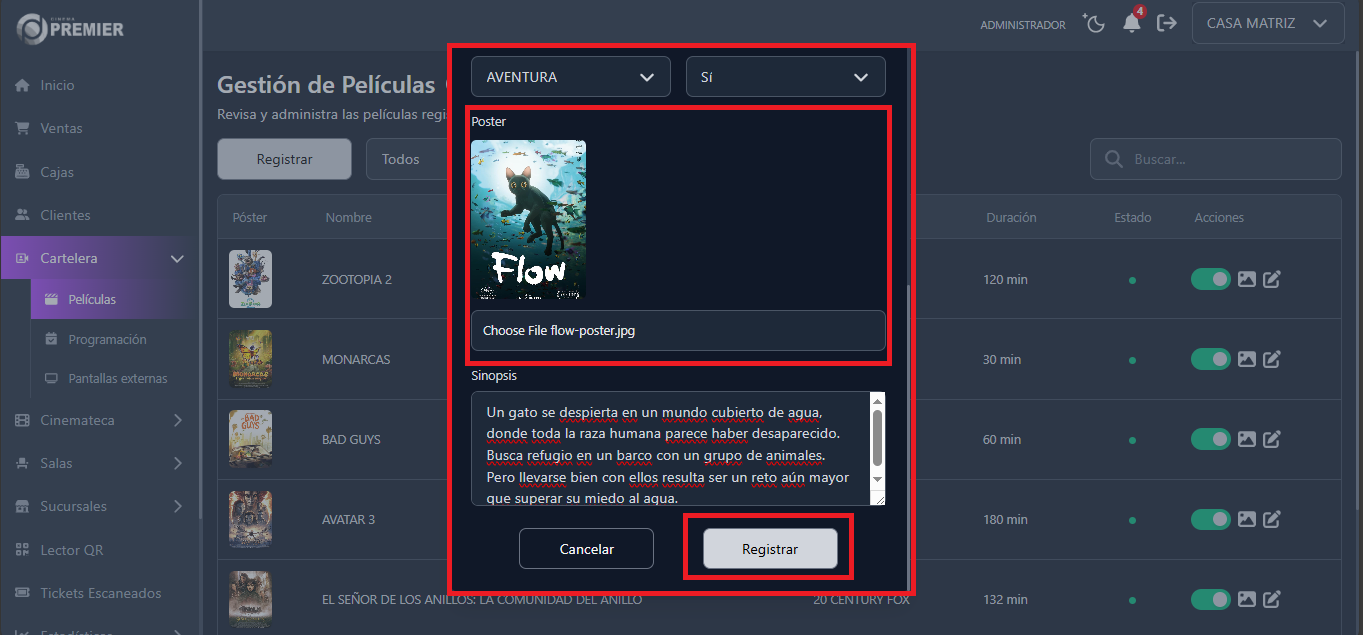1363x635 pixels.
Task: Toggle the MONARCAS active switch
Action: (1210, 359)
